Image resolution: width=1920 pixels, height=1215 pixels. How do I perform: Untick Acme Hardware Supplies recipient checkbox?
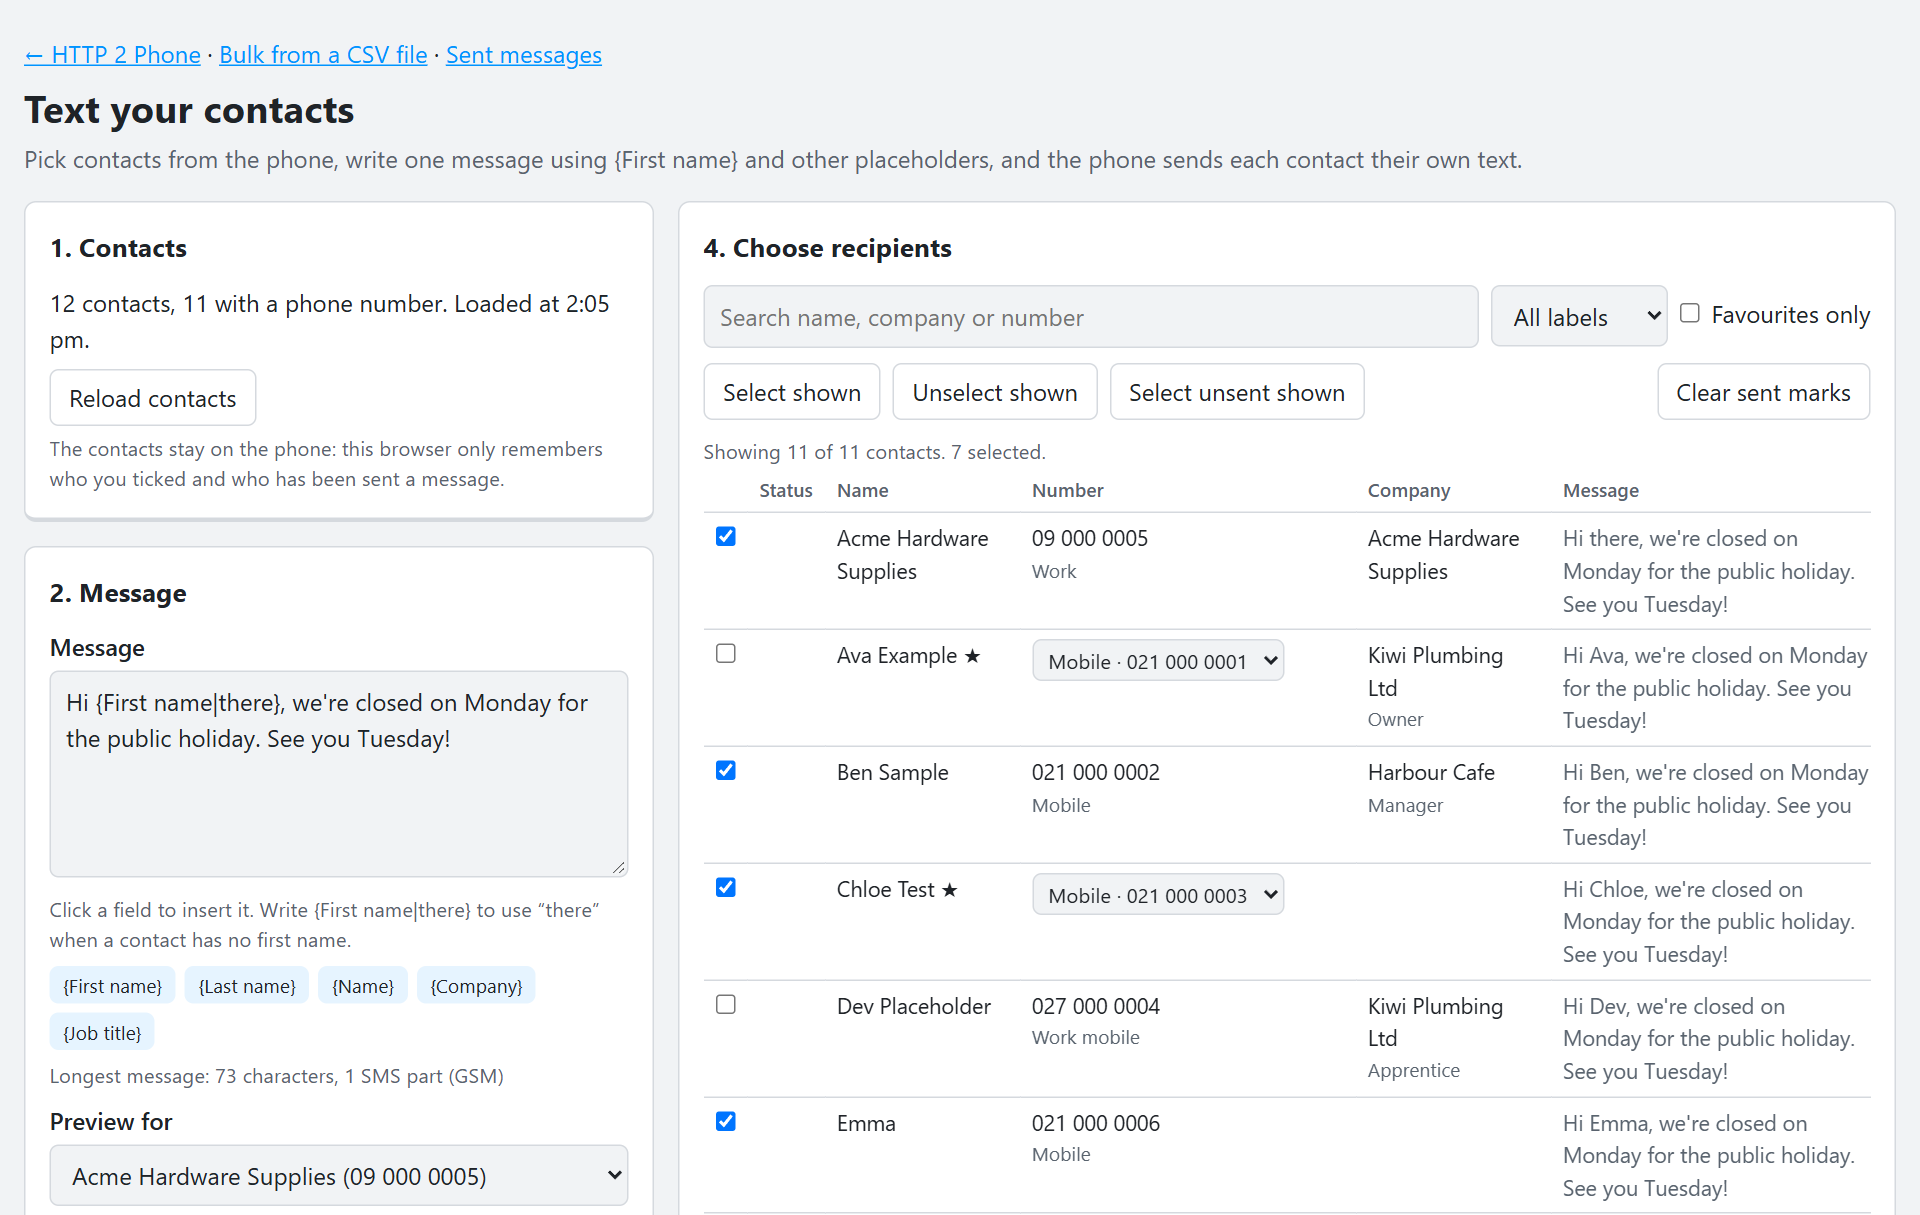(726, 537)
